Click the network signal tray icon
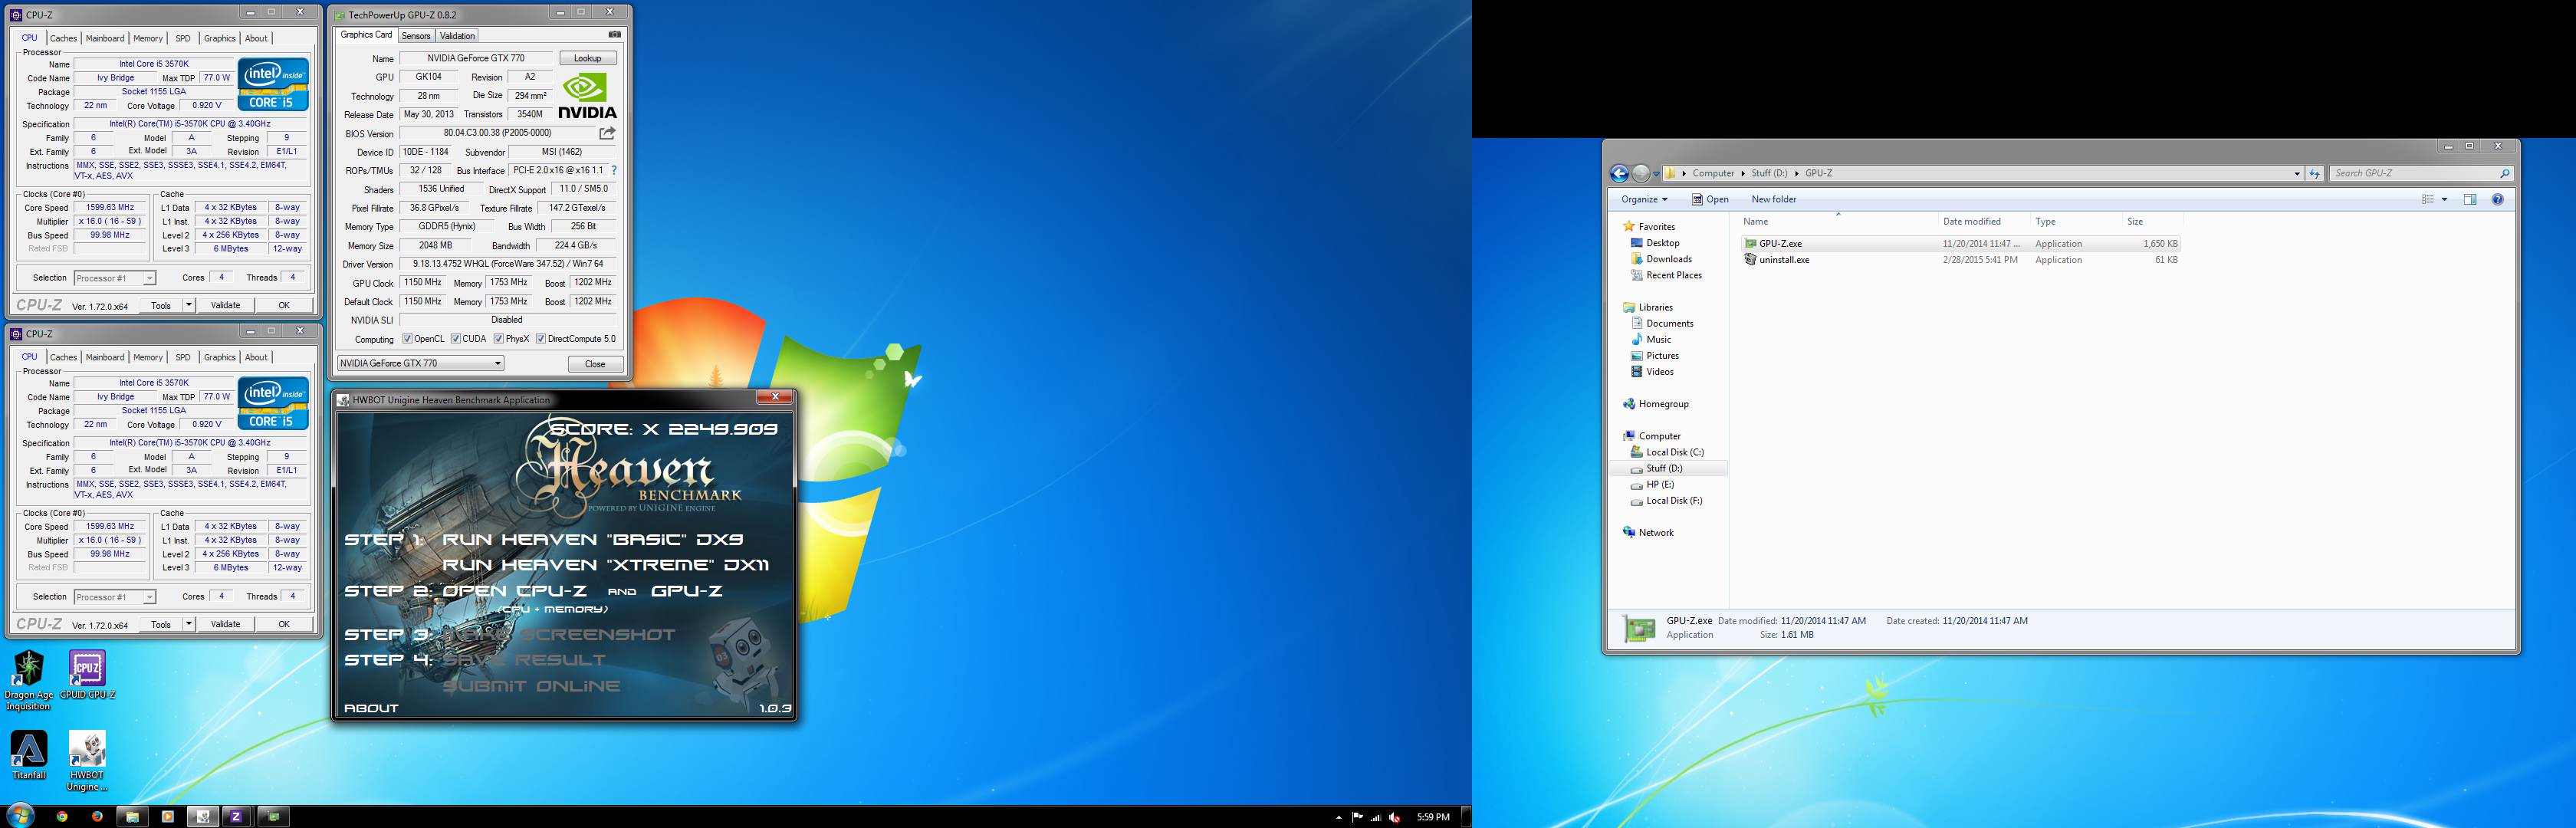The image size is (2576, 828). pyautogui.click(x=1376, y=817)
